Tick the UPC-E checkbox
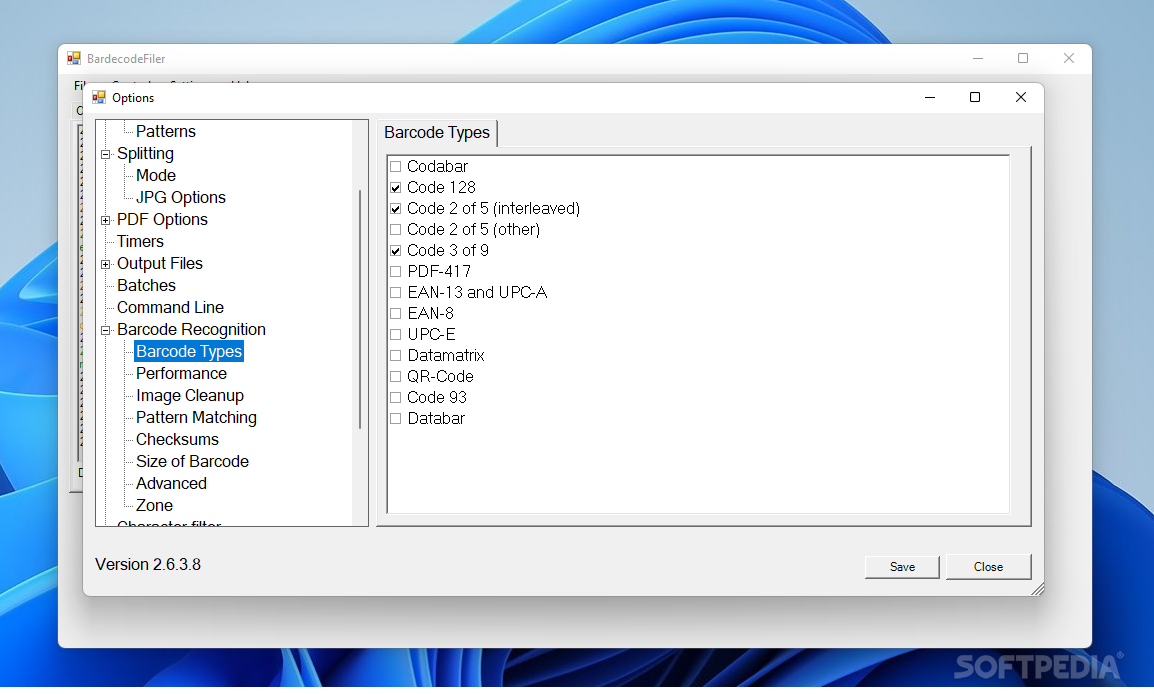Image resolution: width=1154 pixels, height=694 pixels. 395,335
